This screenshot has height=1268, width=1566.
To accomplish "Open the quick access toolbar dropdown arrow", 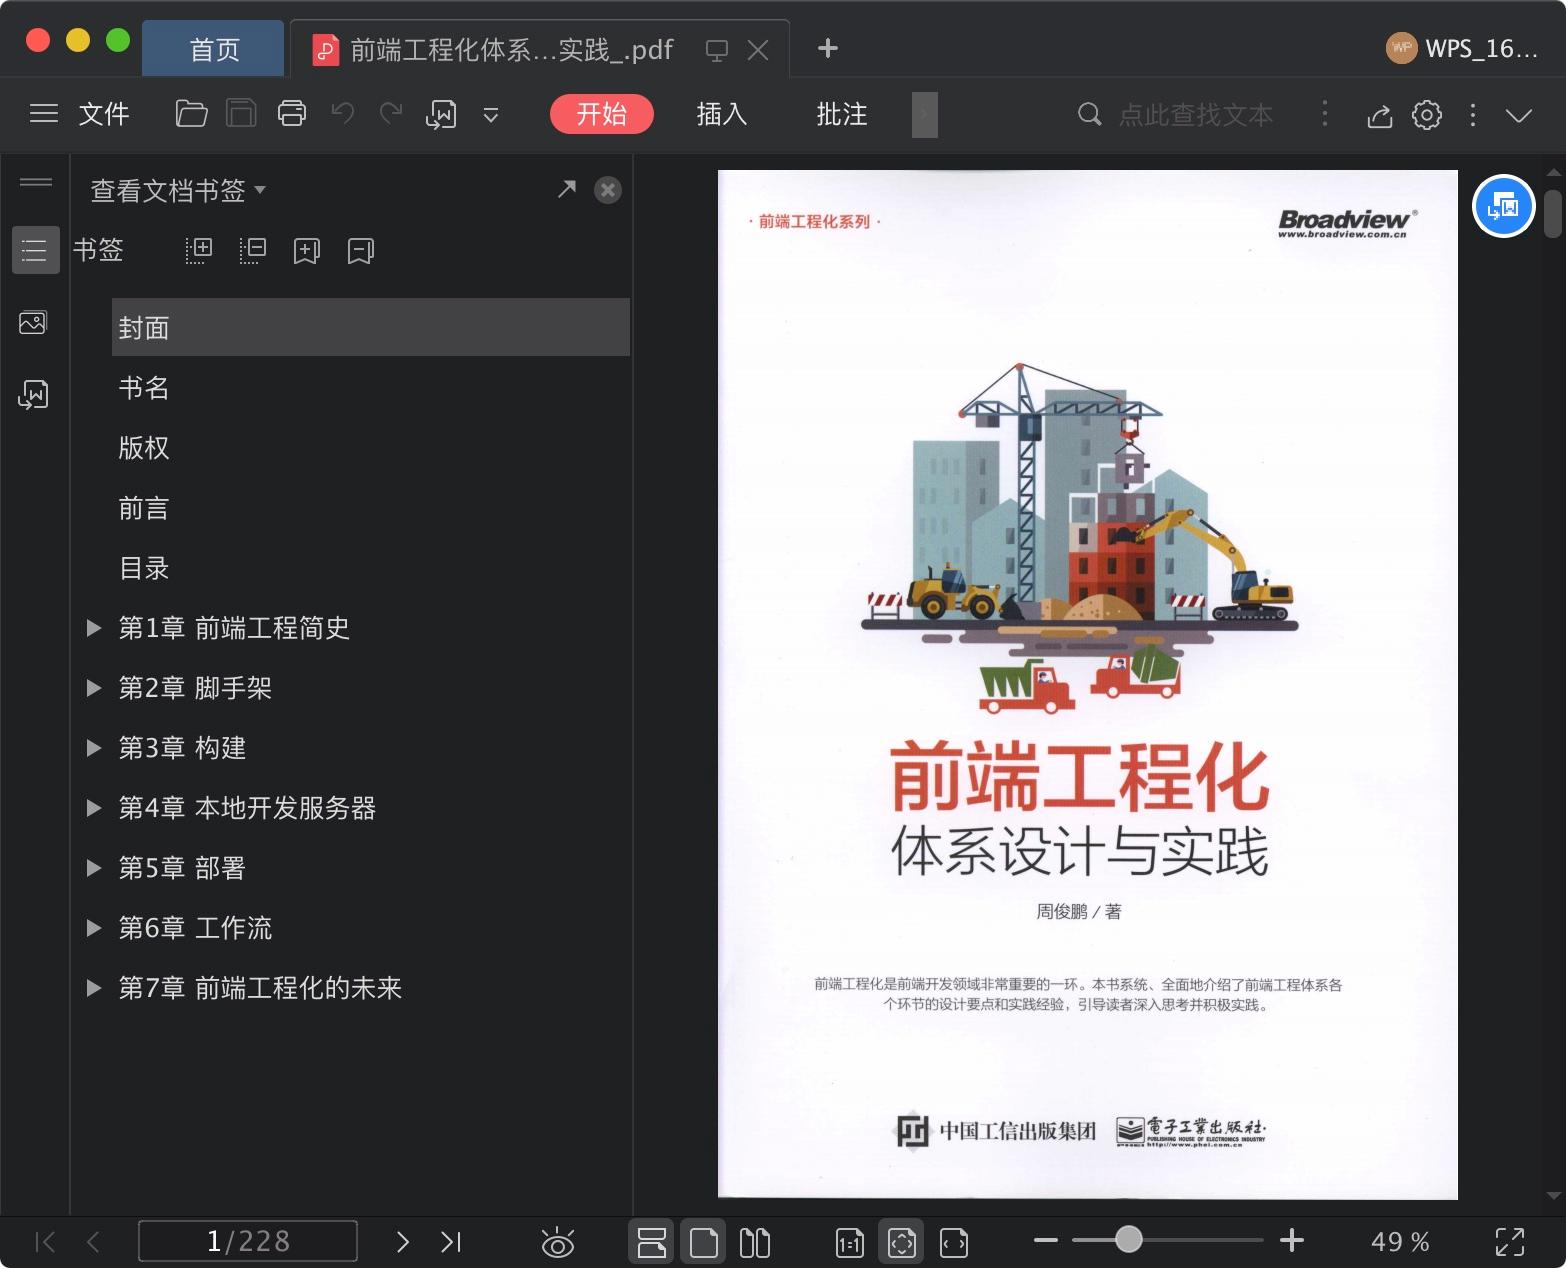I will click(x=491, y=115).
